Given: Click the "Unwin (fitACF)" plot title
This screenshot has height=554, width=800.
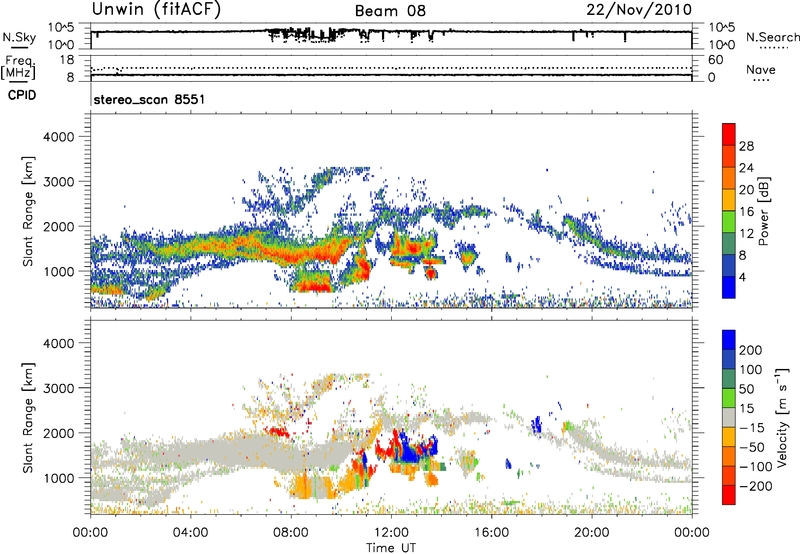Looking at the screenshot, I should point(156,10).
